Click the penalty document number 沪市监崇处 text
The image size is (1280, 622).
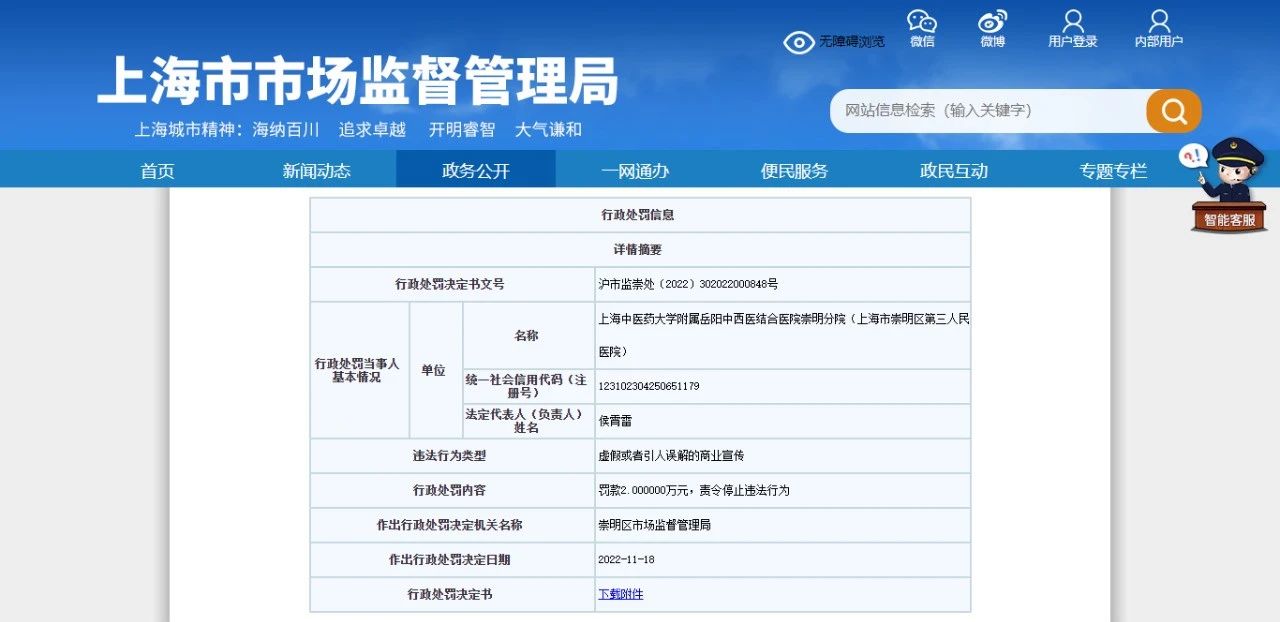click(x=687, y=284)
